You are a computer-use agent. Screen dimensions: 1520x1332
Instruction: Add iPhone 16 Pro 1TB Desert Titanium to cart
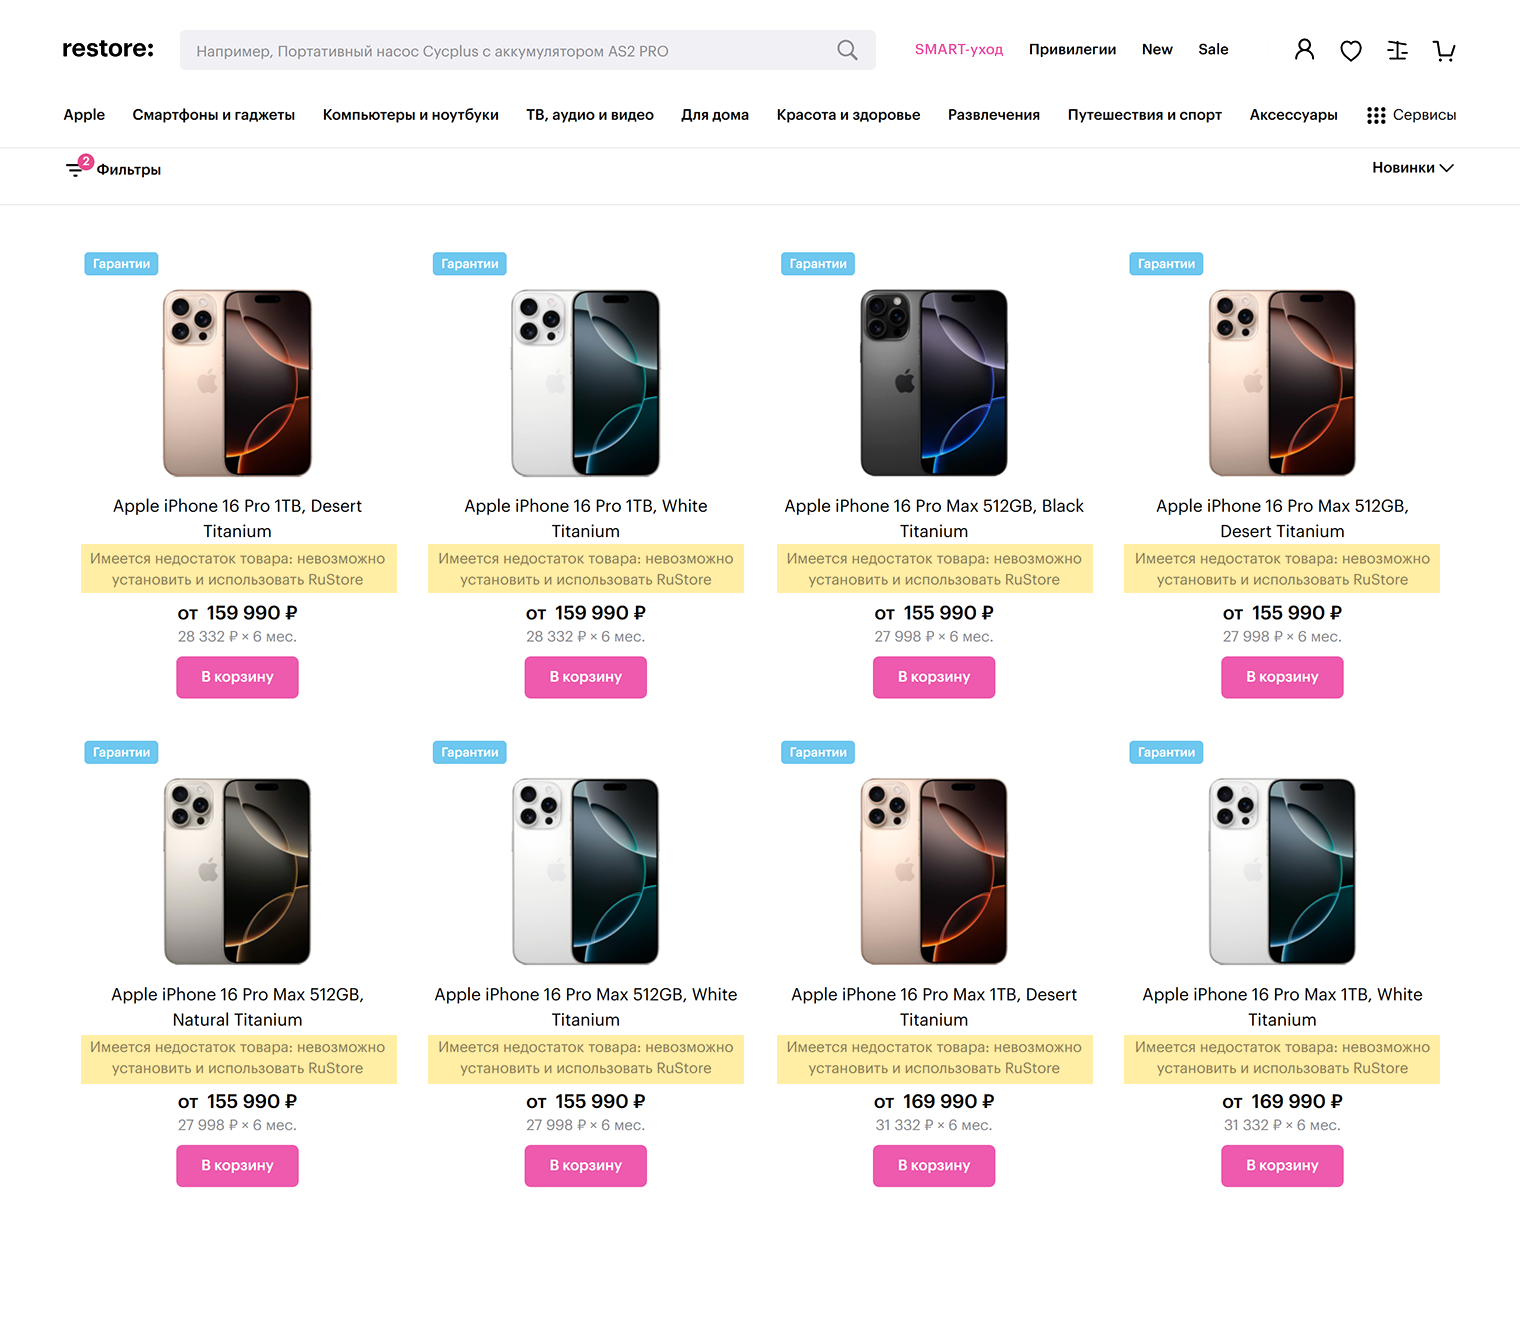coord(237,677)
